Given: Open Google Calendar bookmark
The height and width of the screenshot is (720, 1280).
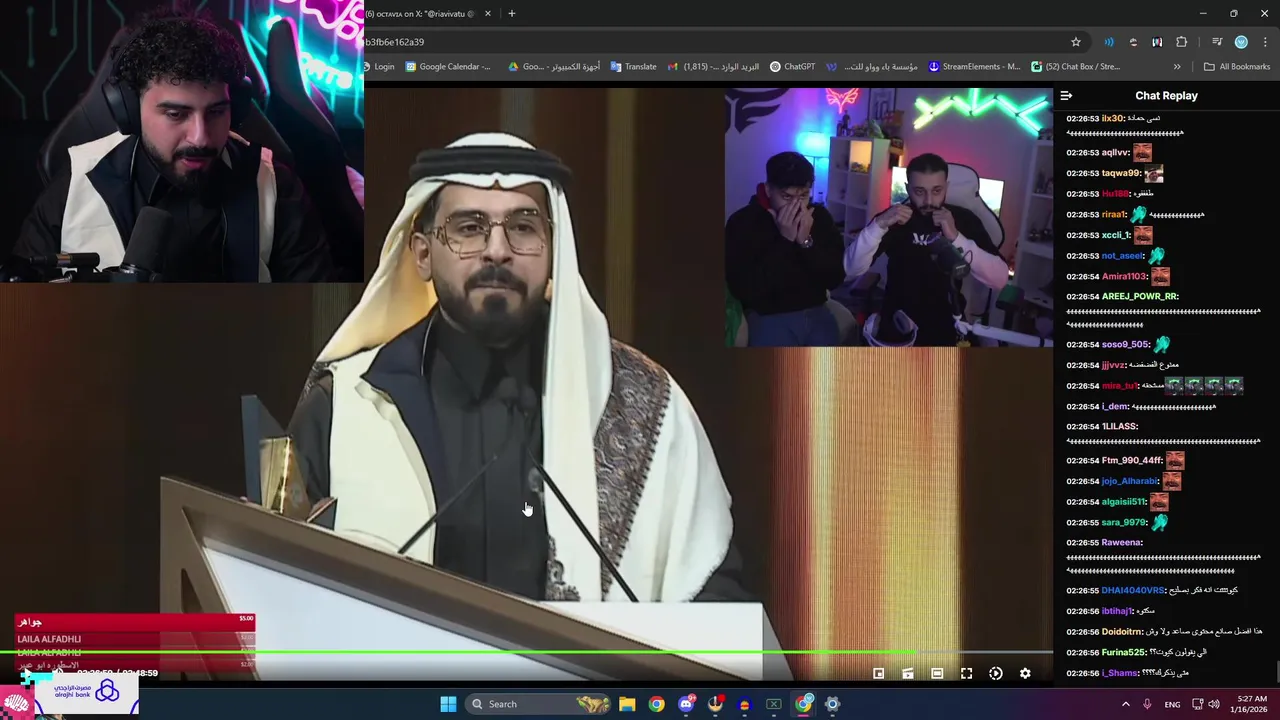Looking at the screenshot, I should point(448,67).
